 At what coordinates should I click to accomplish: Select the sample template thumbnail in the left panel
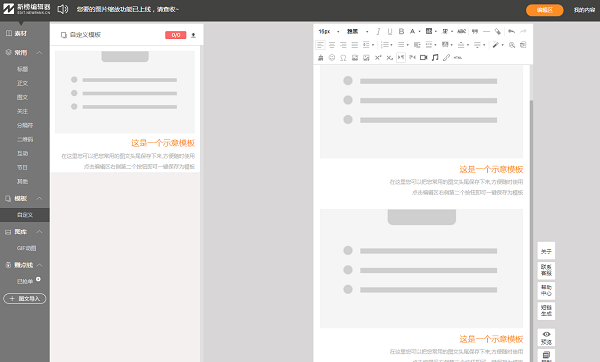(125, 92)
